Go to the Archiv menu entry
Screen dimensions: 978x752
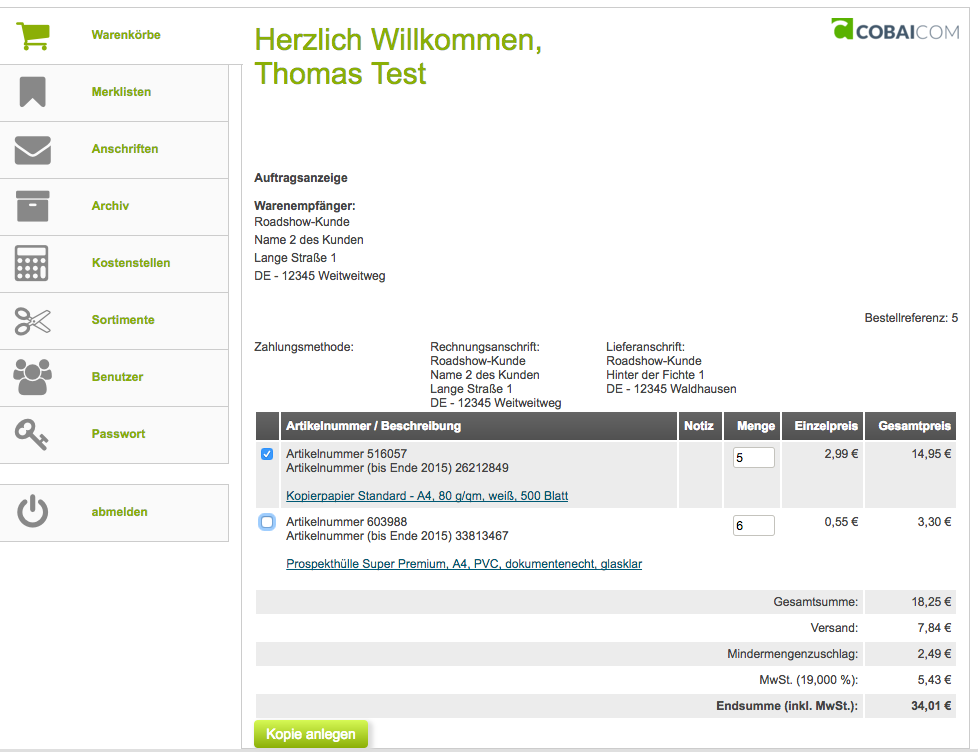tap(110, 206)
